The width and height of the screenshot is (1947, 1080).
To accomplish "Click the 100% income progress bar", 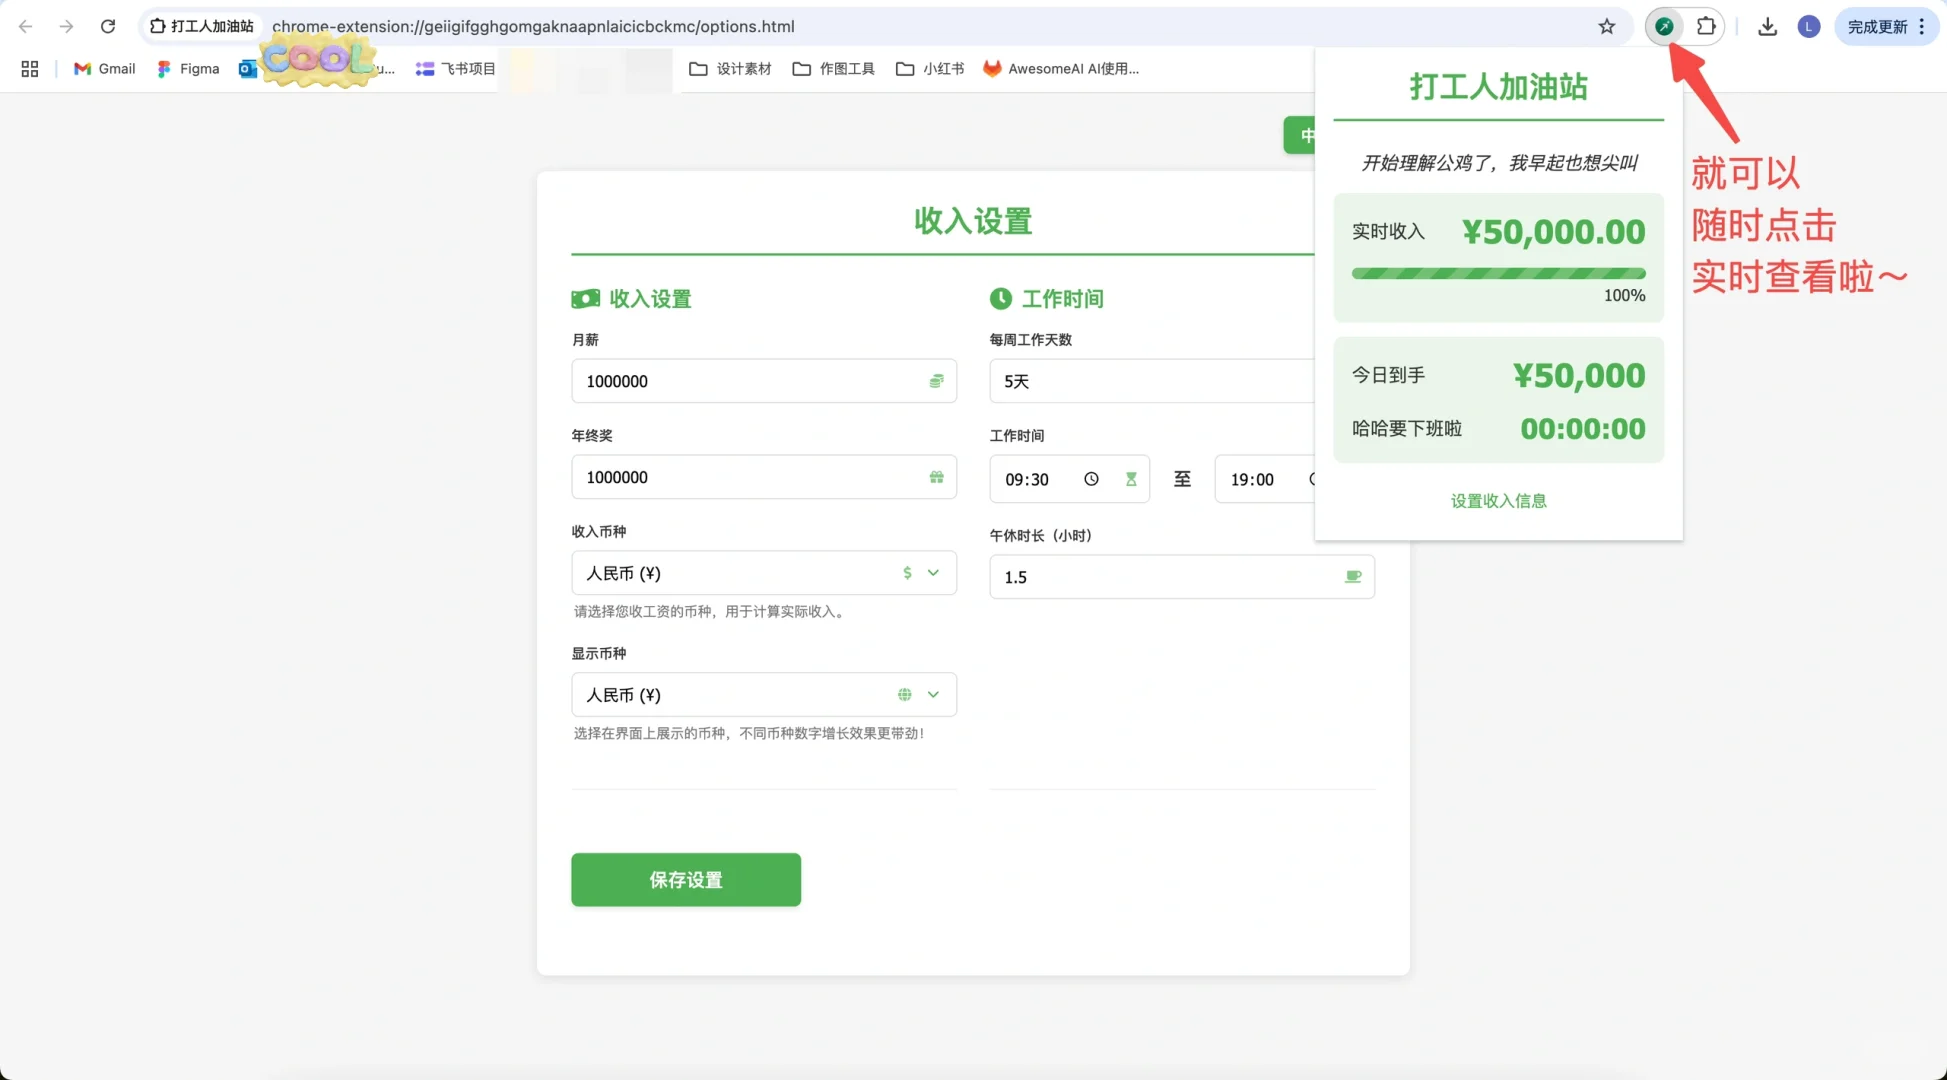I will coord(1497,273).
